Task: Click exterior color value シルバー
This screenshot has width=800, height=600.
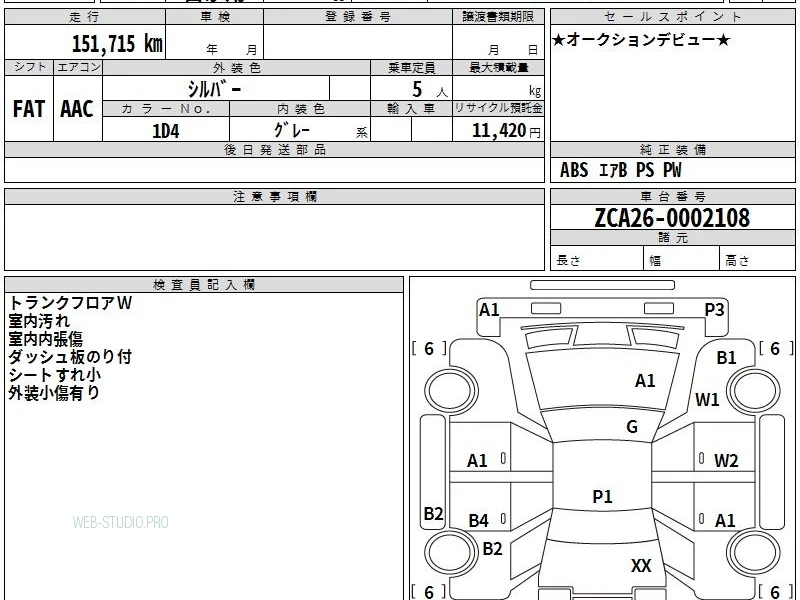Action: 214,89
